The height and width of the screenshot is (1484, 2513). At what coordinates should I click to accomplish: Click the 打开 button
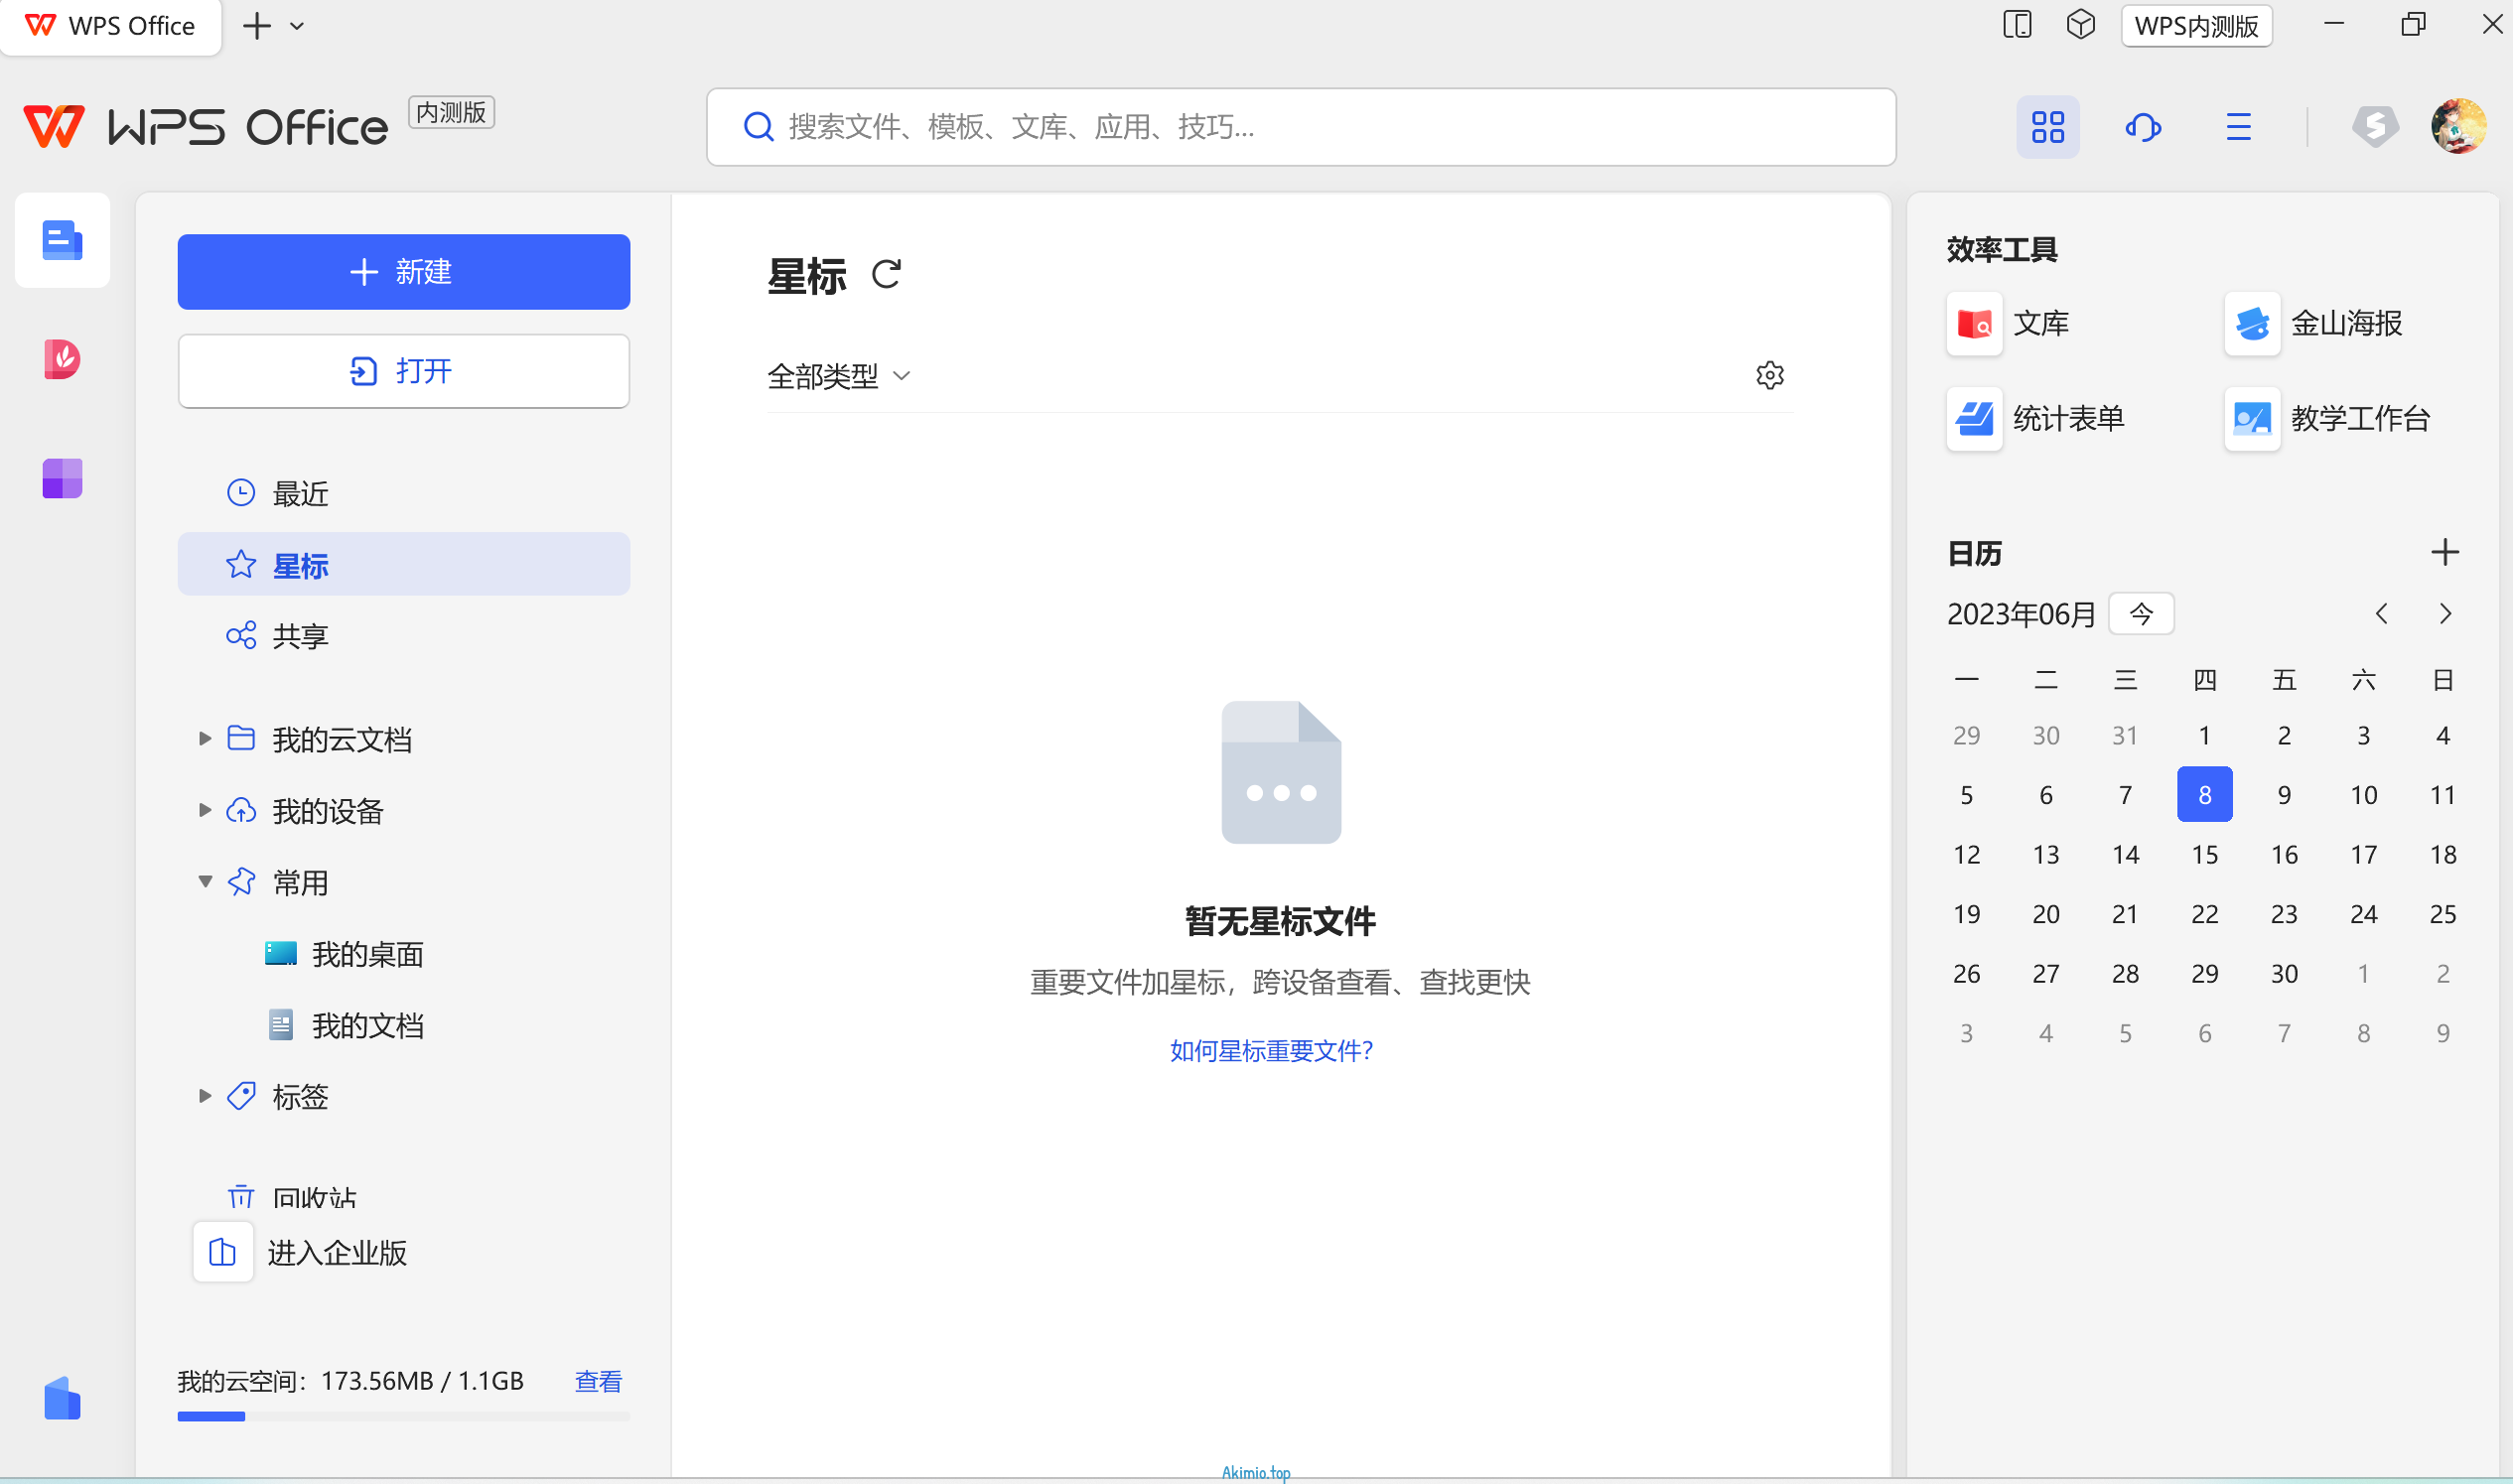coord(403,371)
